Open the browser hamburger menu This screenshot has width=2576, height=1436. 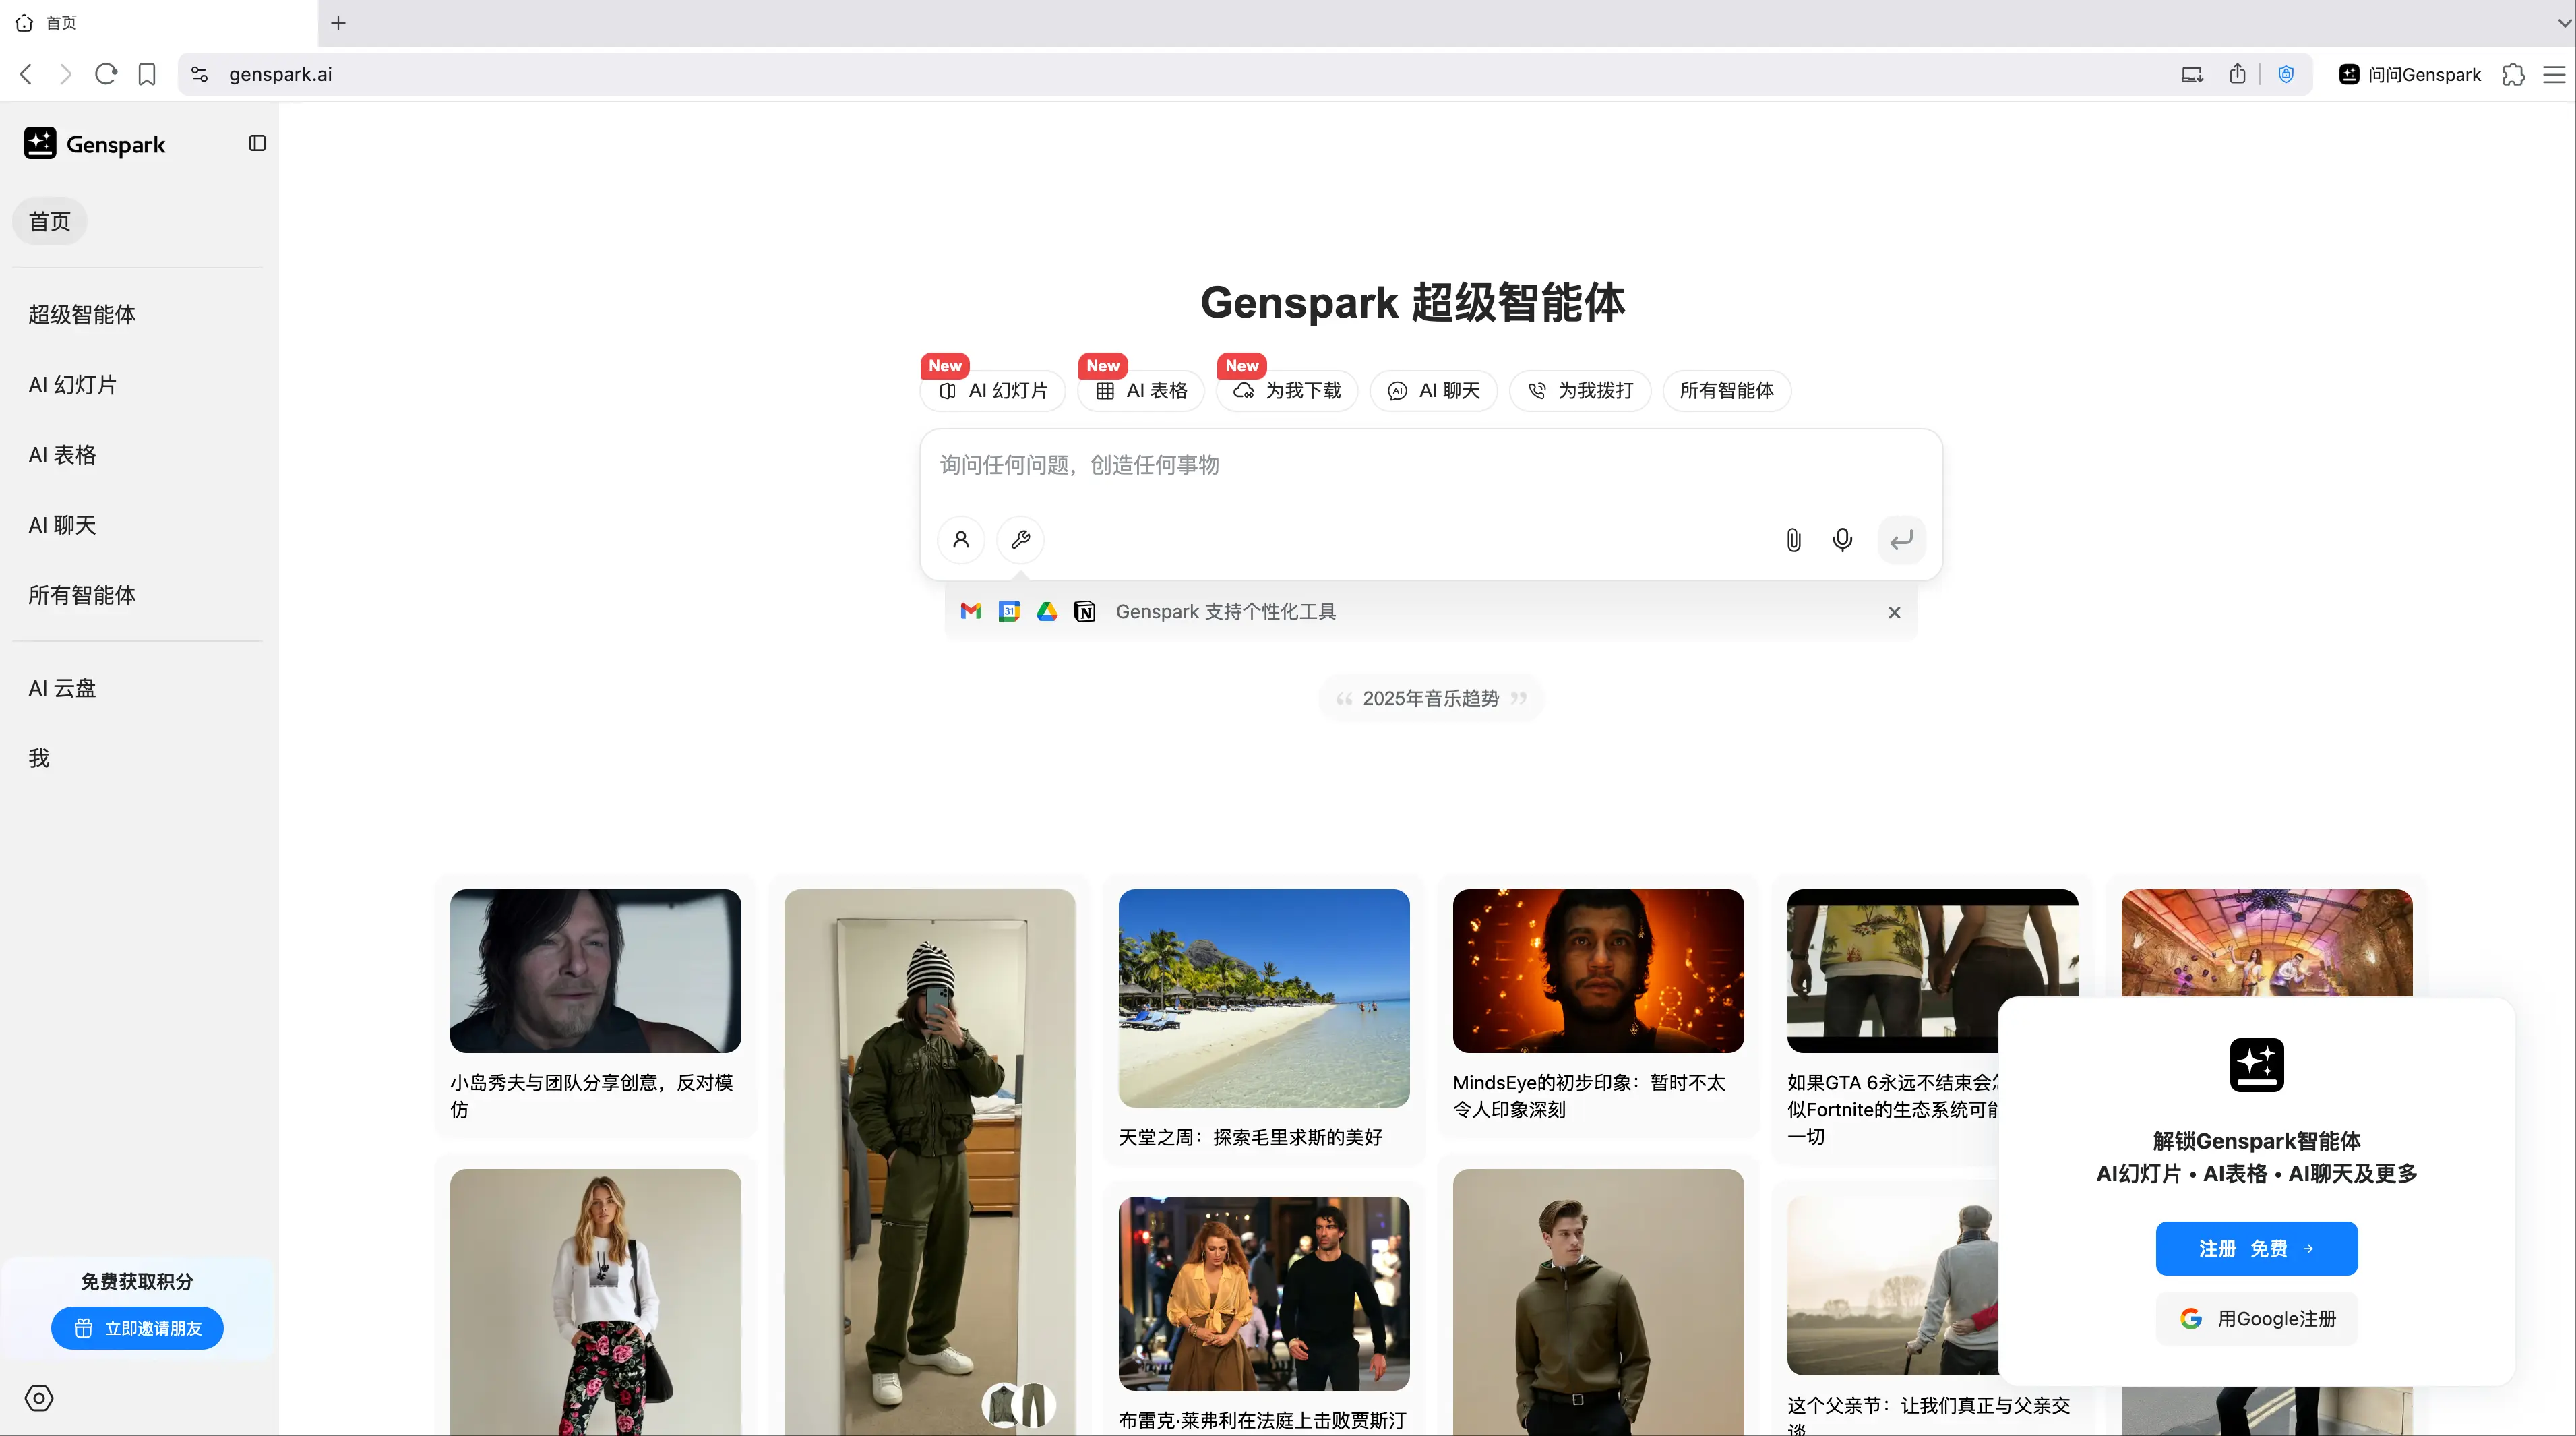2554,74
